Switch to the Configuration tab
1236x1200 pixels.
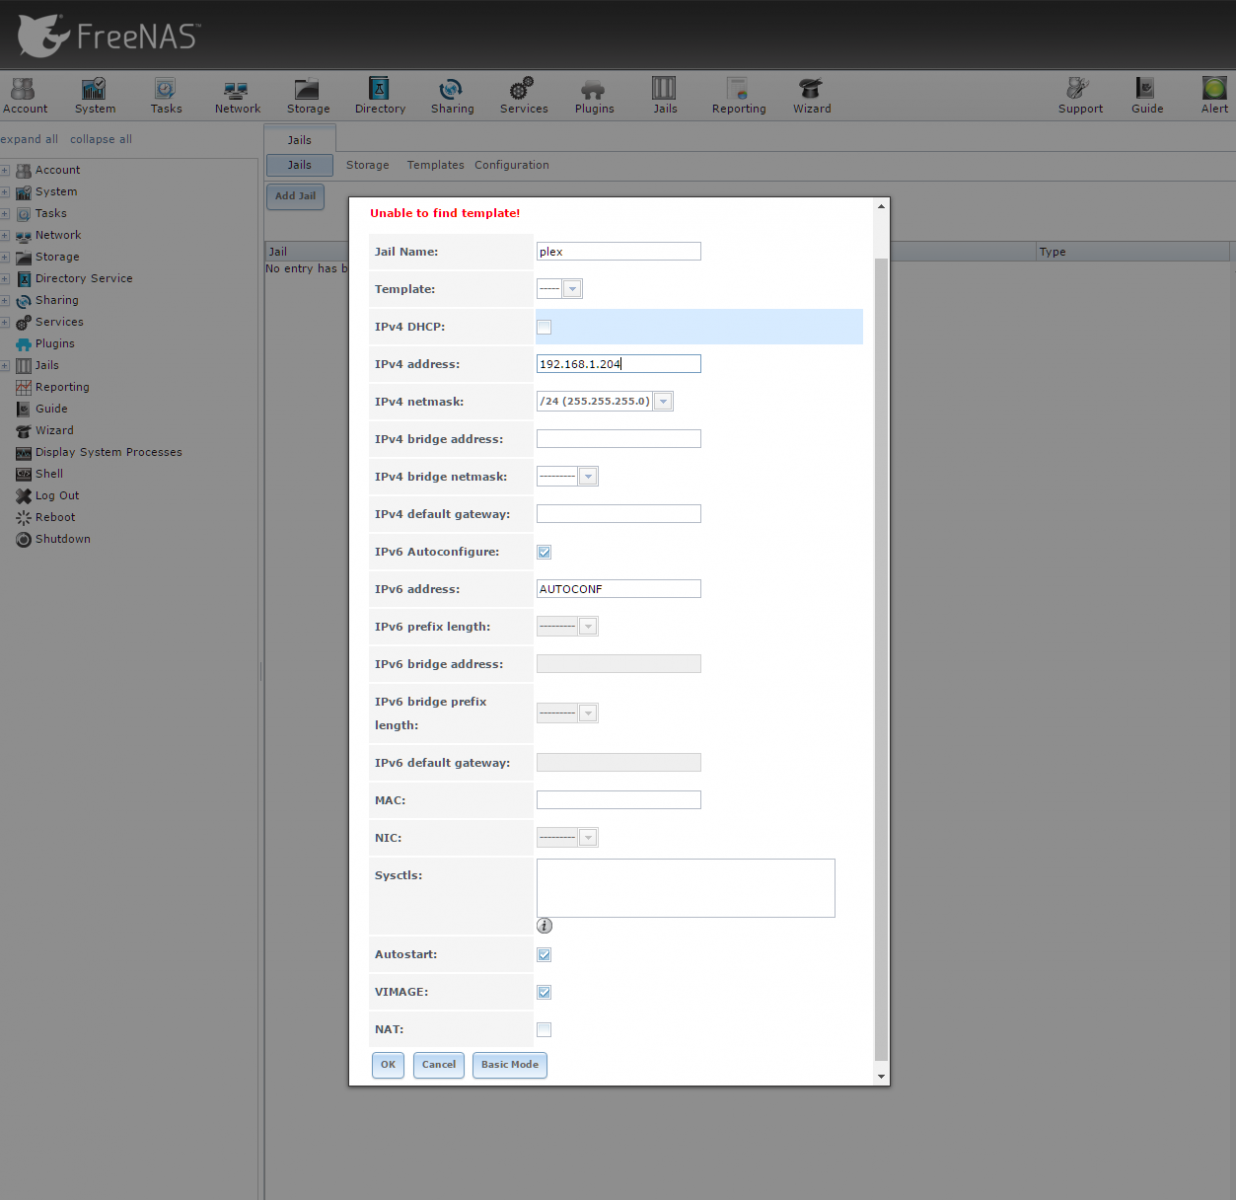tap(511, 165)
